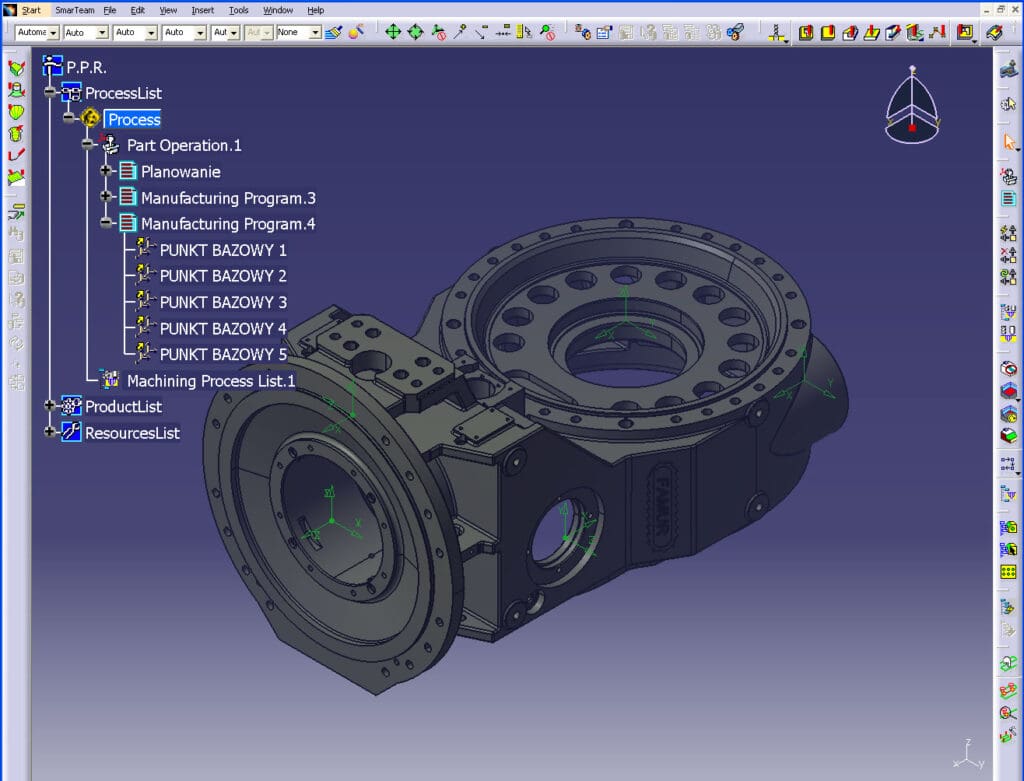Open the Insert menu
The image size is (1024, 781).
click(202, 10)
